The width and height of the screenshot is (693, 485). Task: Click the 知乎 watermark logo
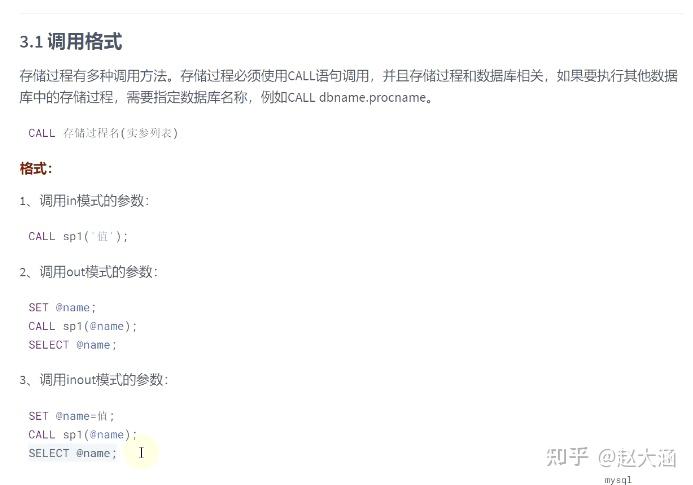tap(567, 457)
